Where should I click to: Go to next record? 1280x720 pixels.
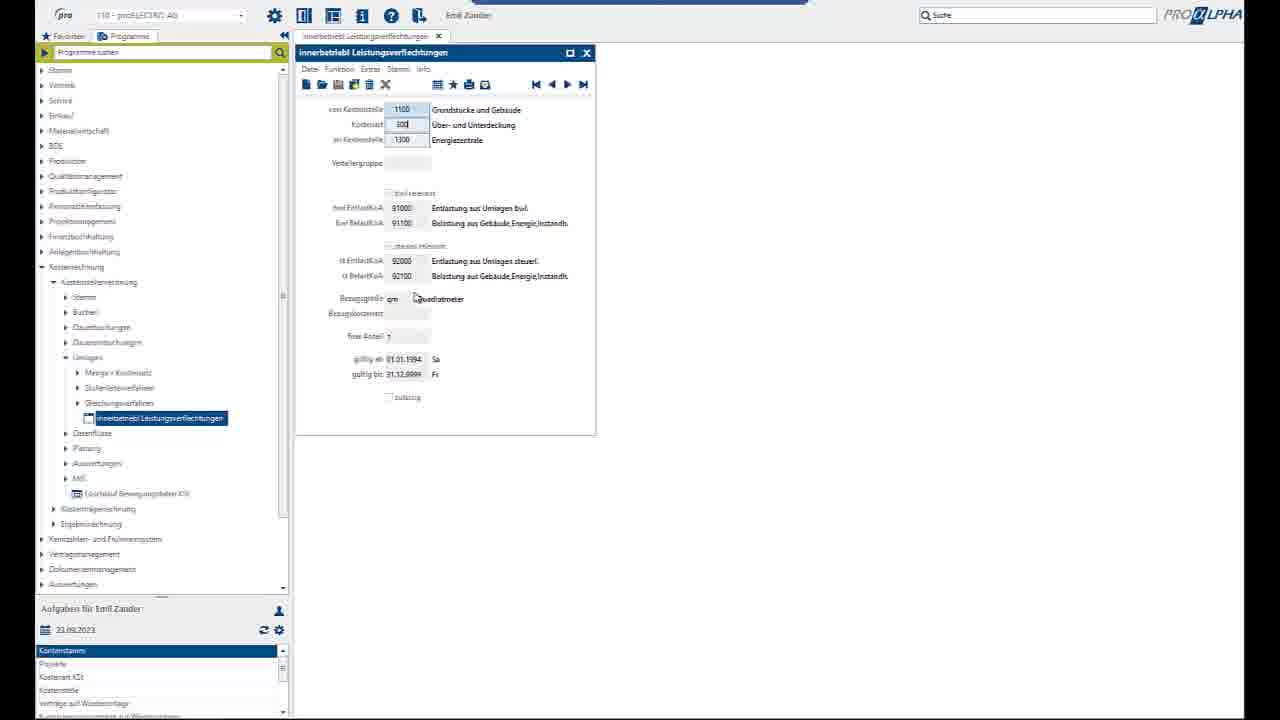tap(567, 85)
